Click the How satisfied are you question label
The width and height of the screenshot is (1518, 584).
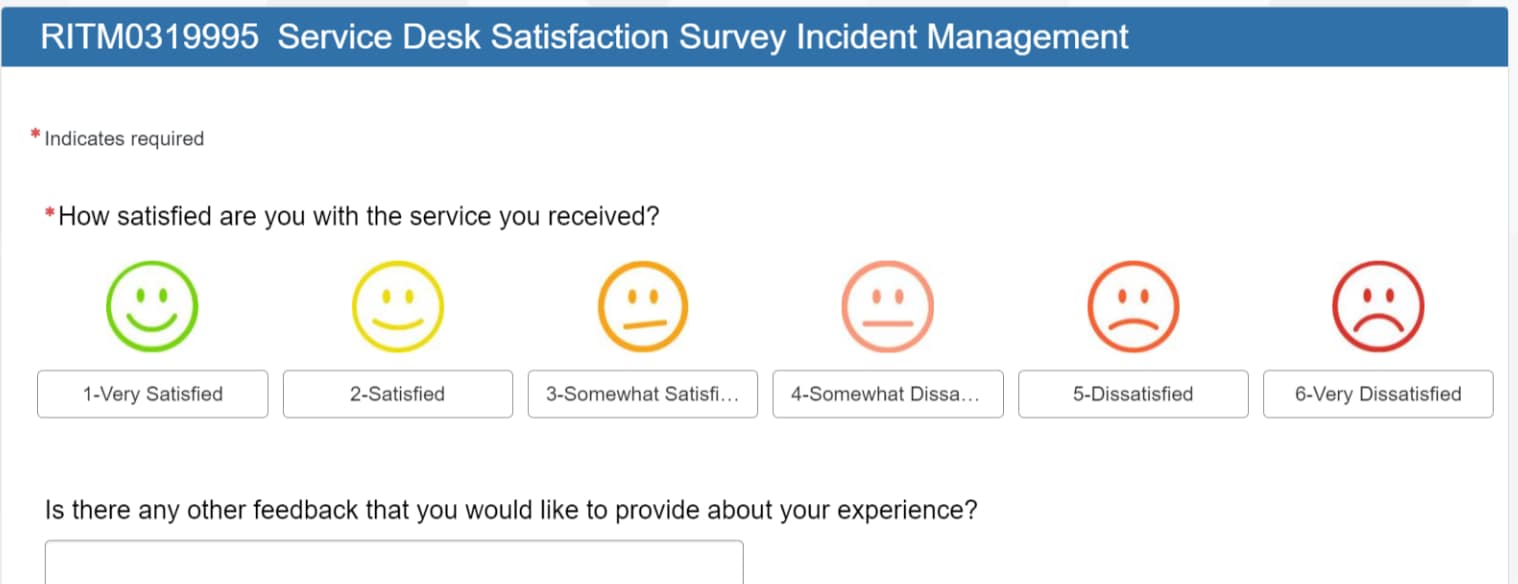click(x=359, y=216)
